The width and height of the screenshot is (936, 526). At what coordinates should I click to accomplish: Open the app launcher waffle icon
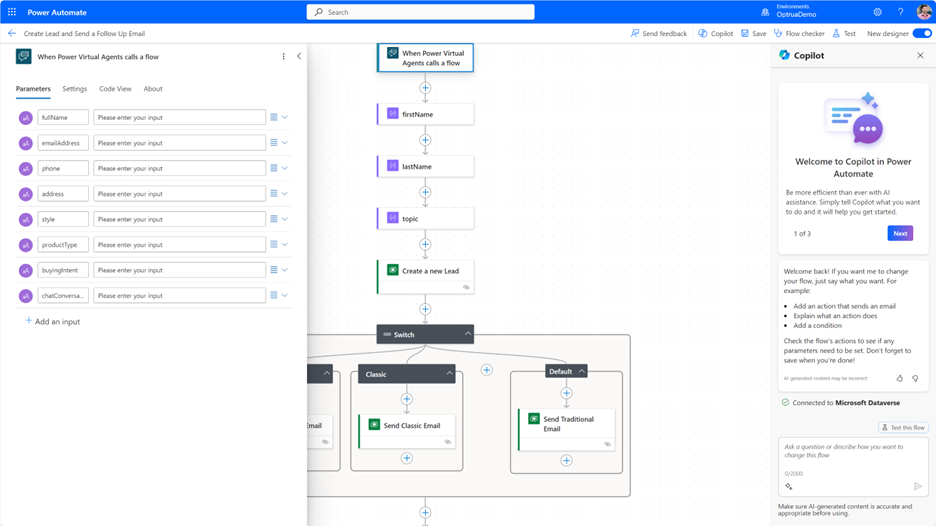pyautogui.click(x=12, y=12)
